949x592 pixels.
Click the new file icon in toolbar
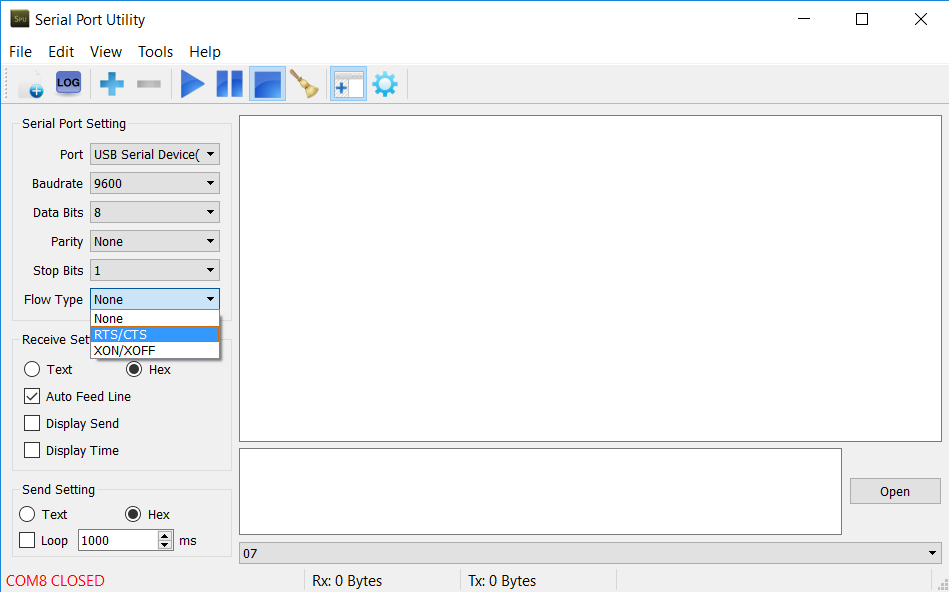(x=30, y=84)
